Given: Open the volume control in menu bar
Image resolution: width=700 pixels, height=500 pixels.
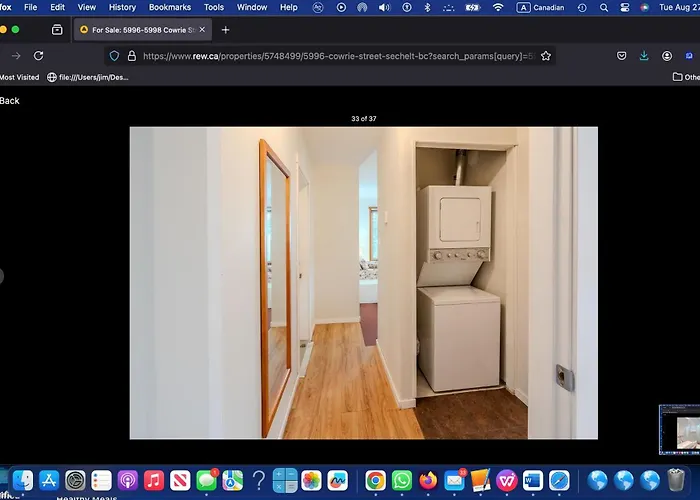Looking at the screenshot, I should coord(384,8).
